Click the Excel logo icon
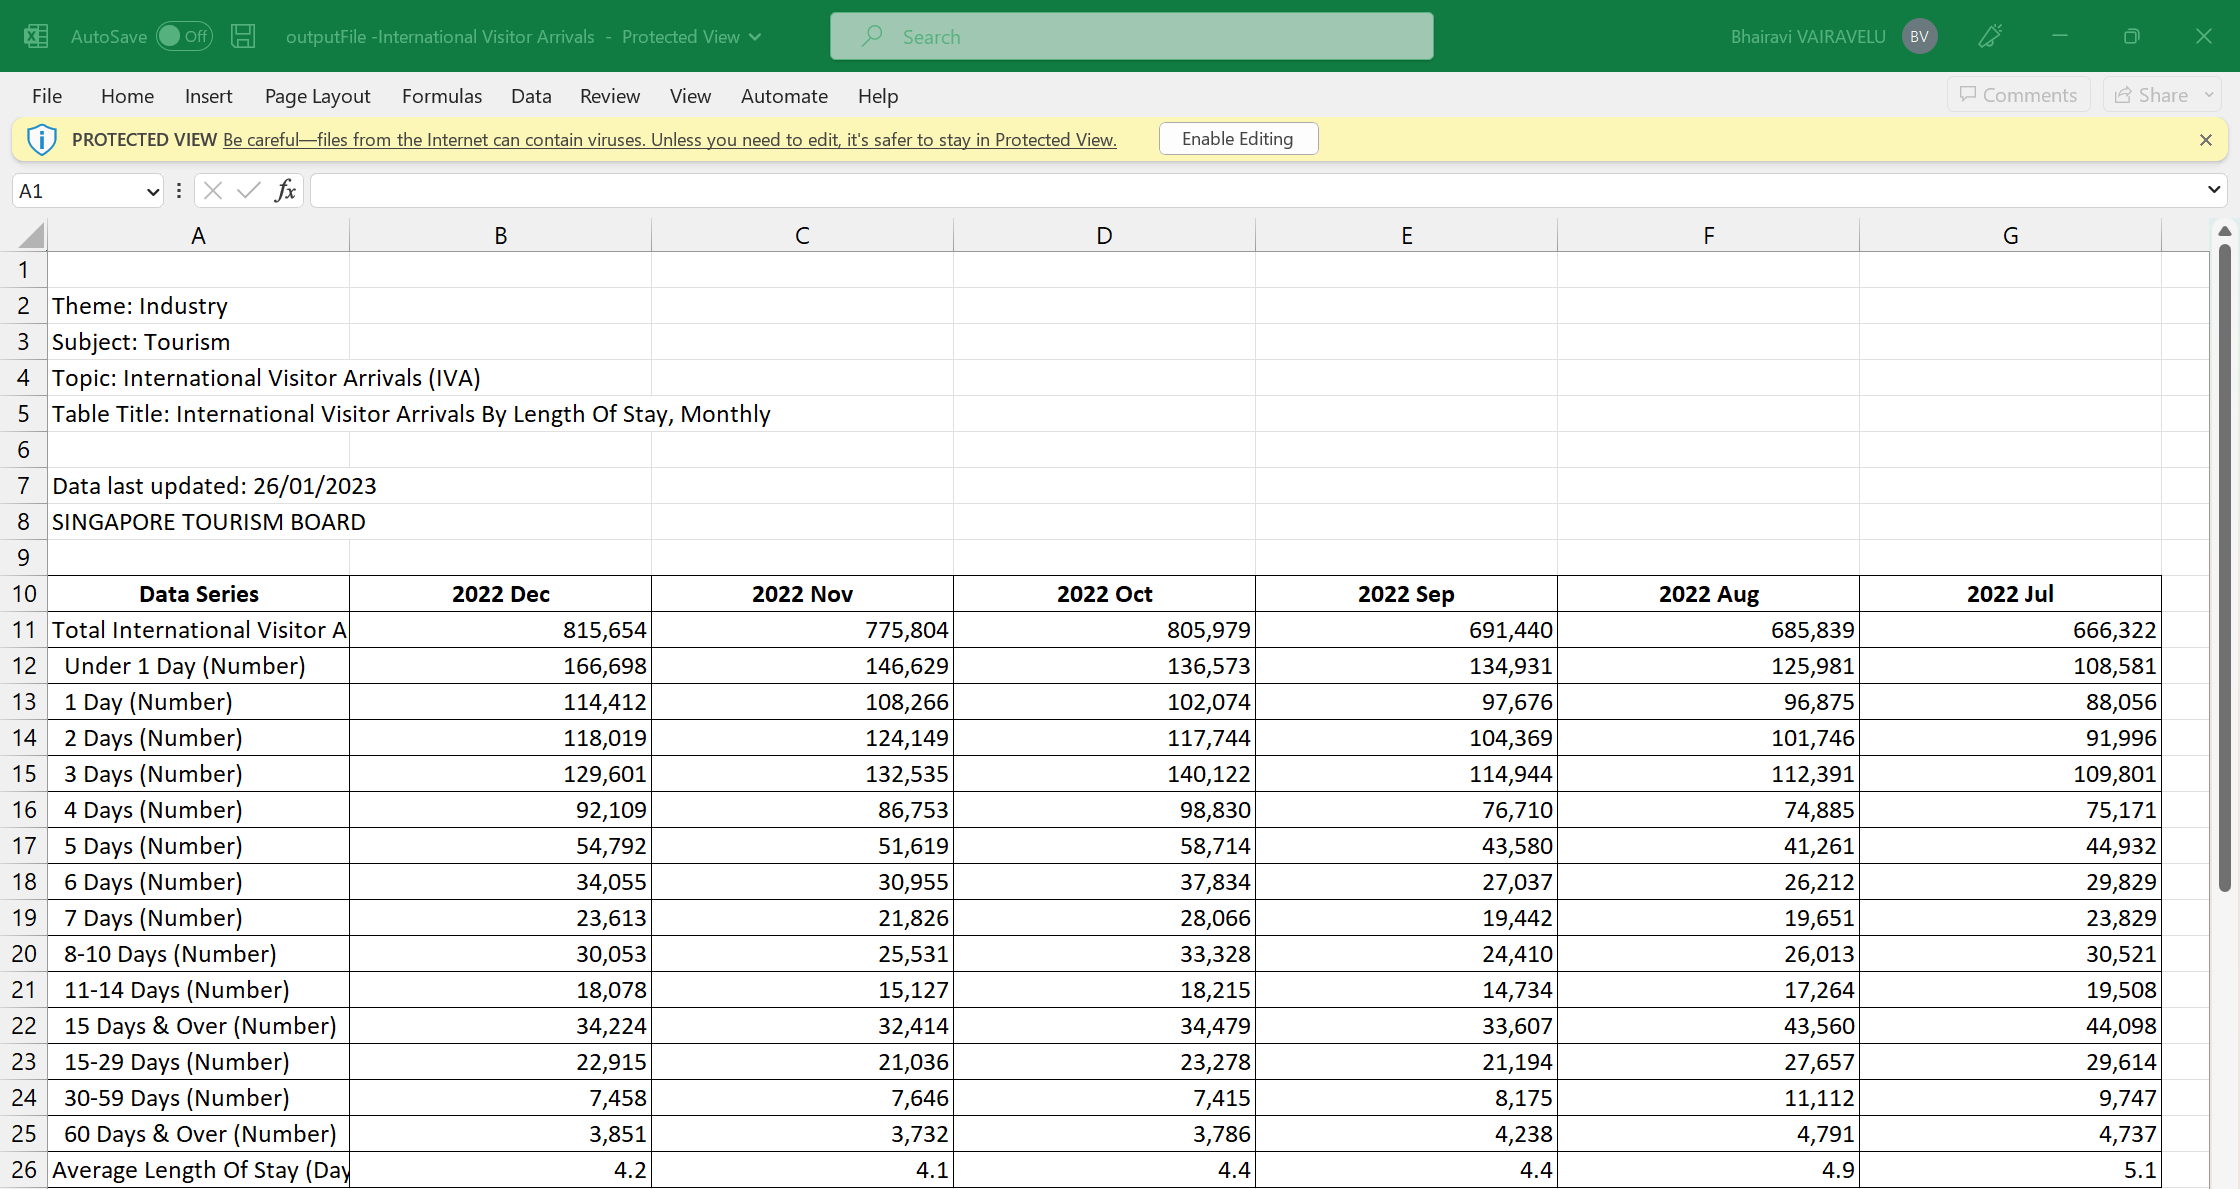The width and height of the screenshot is (2240, 1189). click(36, 37)
